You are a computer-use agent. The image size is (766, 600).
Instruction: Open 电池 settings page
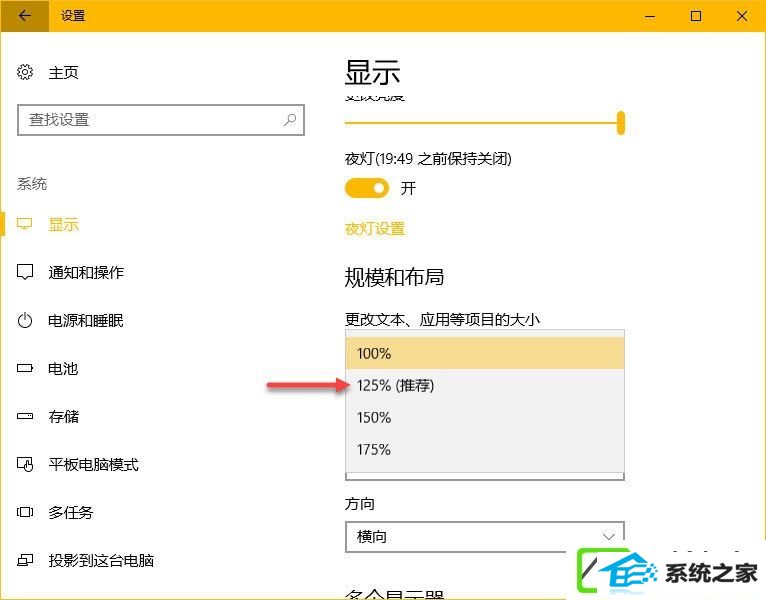click(x=63, y=368)
